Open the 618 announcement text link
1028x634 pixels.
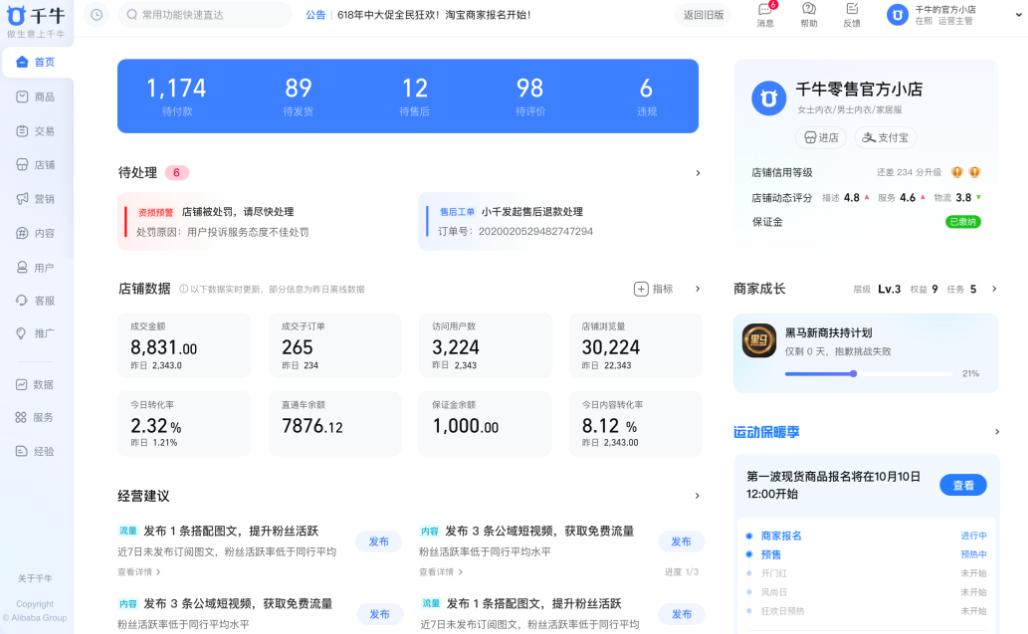tap(434, 14)
